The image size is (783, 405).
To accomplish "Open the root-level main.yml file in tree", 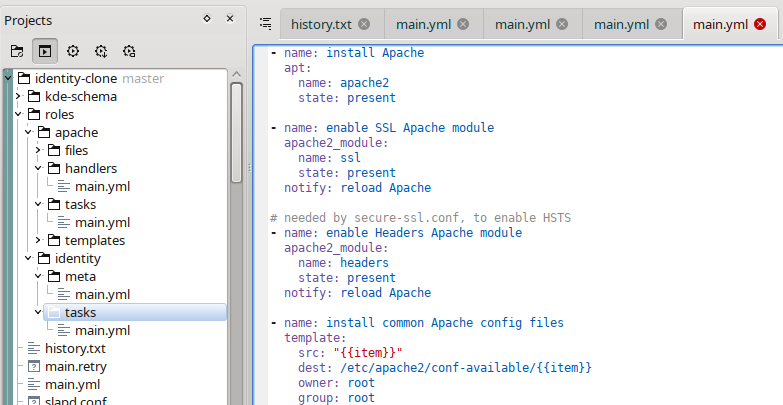I will click(x=72, y=384).
